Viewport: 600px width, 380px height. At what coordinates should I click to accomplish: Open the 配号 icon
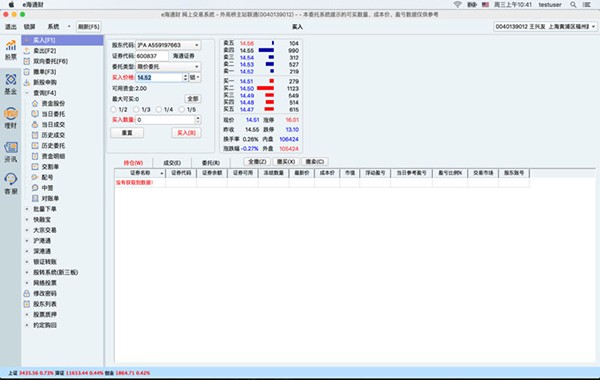click(x=35, y=177)
